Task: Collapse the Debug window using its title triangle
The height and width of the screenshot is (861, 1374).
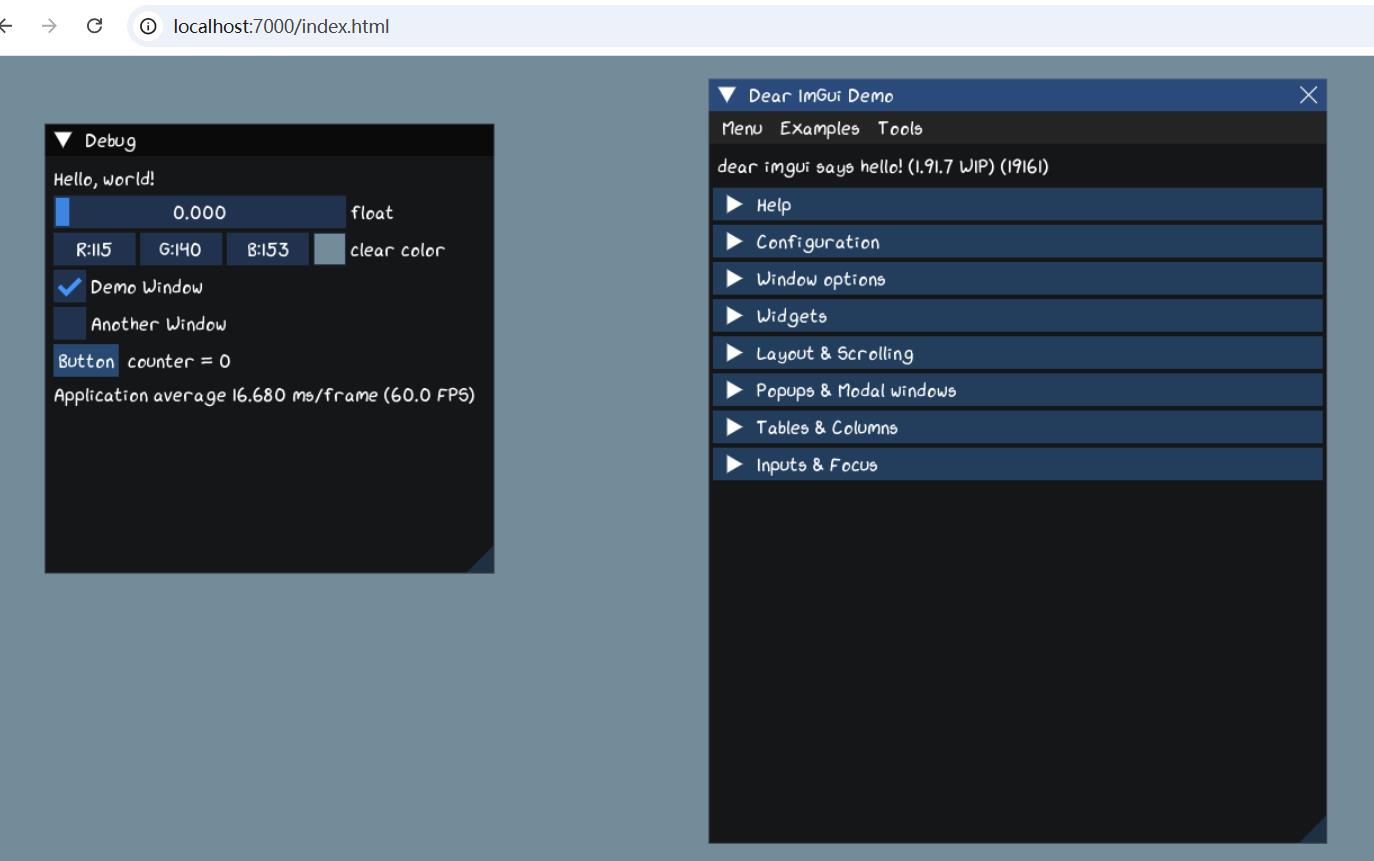Action: point(65,141)
